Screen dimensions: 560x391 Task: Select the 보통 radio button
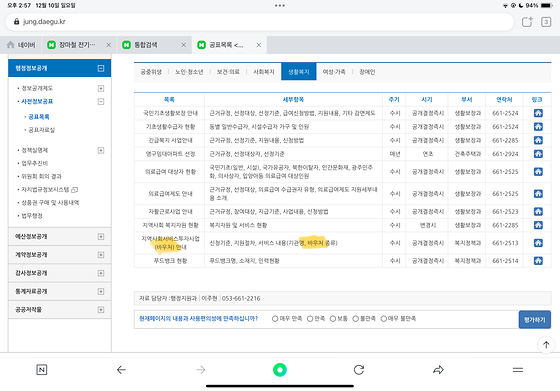coord(332,319)
